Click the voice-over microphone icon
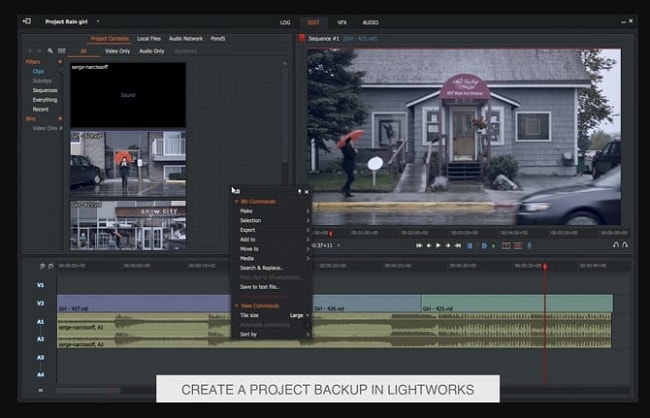This screenshot has width=650, height=418. (x=529, y=246)
